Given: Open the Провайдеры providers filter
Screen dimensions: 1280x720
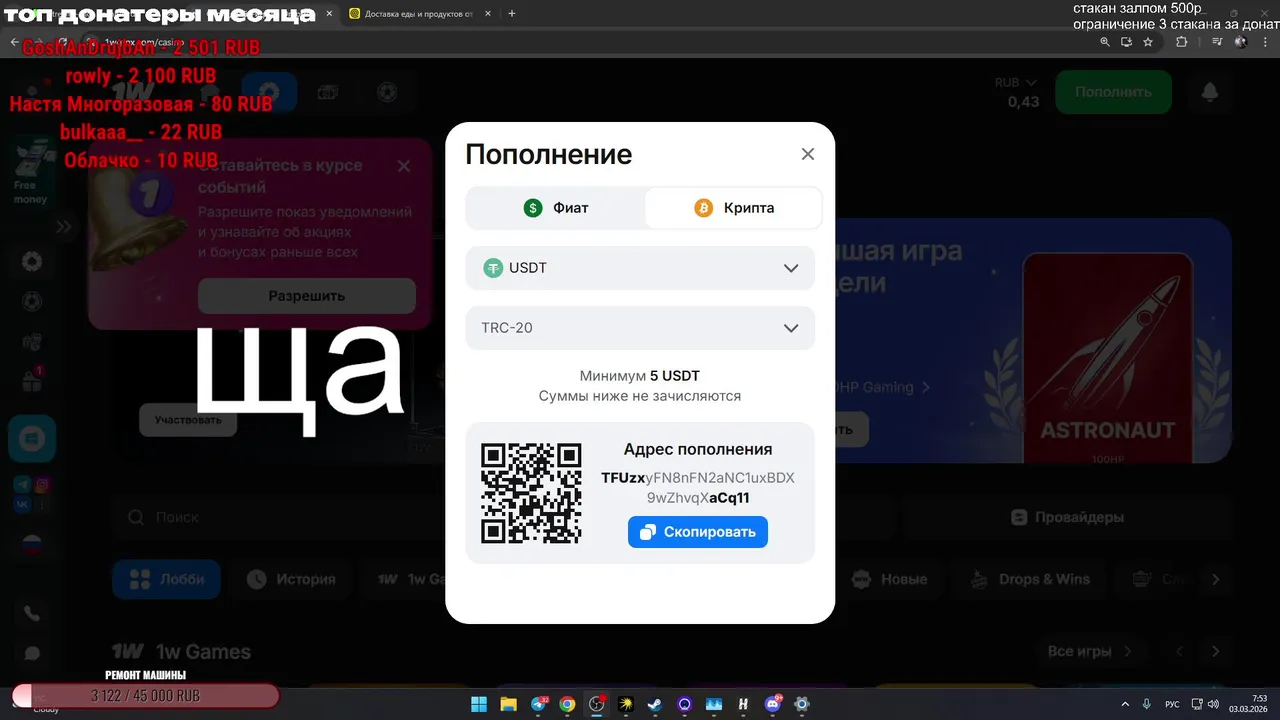Looking at the screenshot, I should pyautogui.click(x=1066, y=517).
